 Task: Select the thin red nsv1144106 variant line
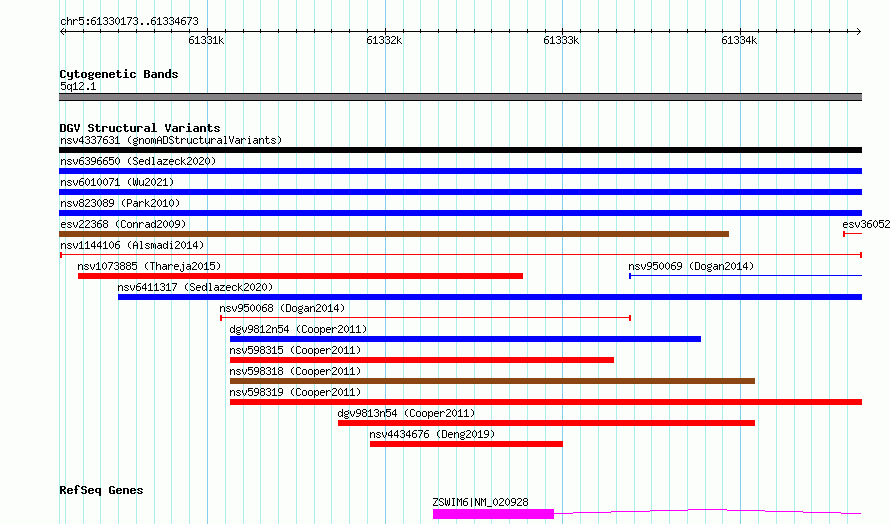pos(460,255)
